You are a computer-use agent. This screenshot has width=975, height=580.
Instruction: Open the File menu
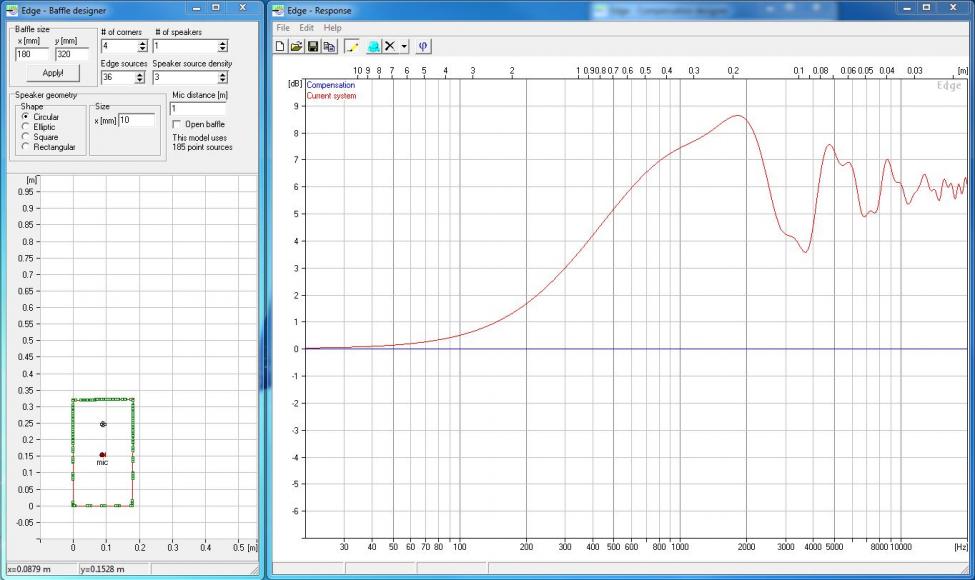(283, 28)
